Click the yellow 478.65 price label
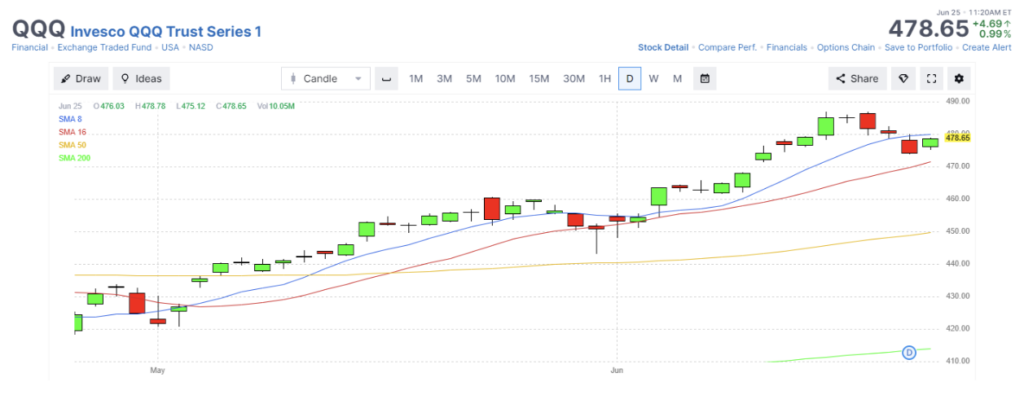Image resolution: width=1024 pixels, height=404 pixels. point(959,137)
